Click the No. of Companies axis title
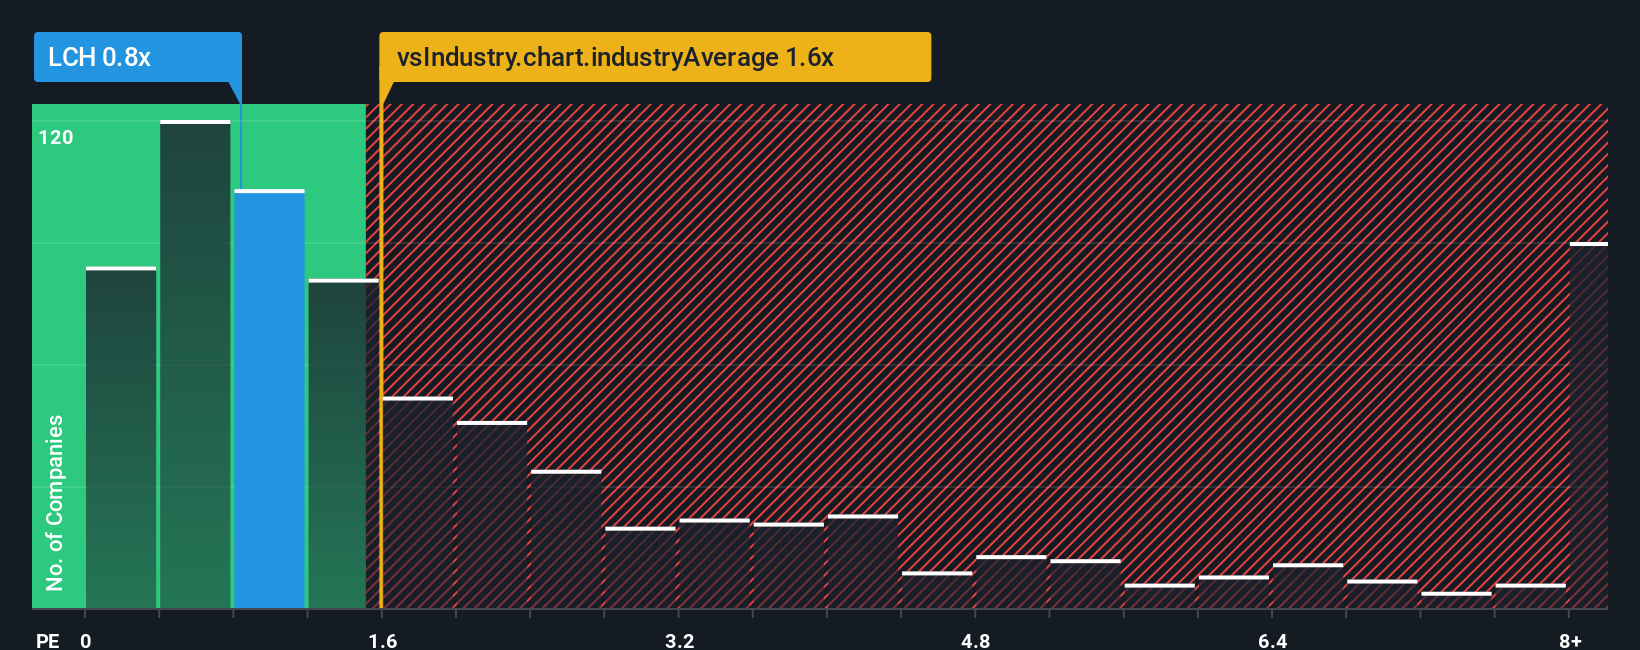Image resolution: width=1640 pixels, height=650 pixels. coord(54,502)
